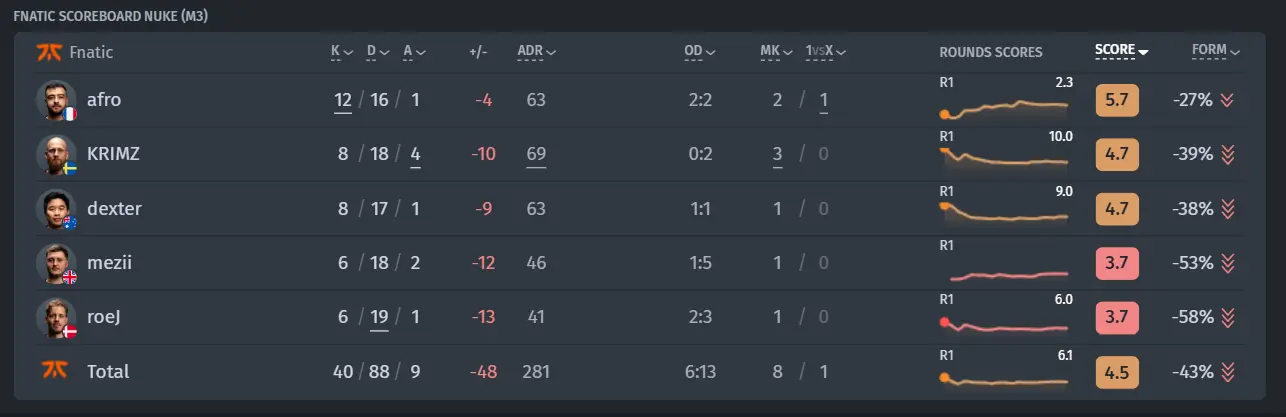Expand the OD column dropdown

[x=701, y=51]
